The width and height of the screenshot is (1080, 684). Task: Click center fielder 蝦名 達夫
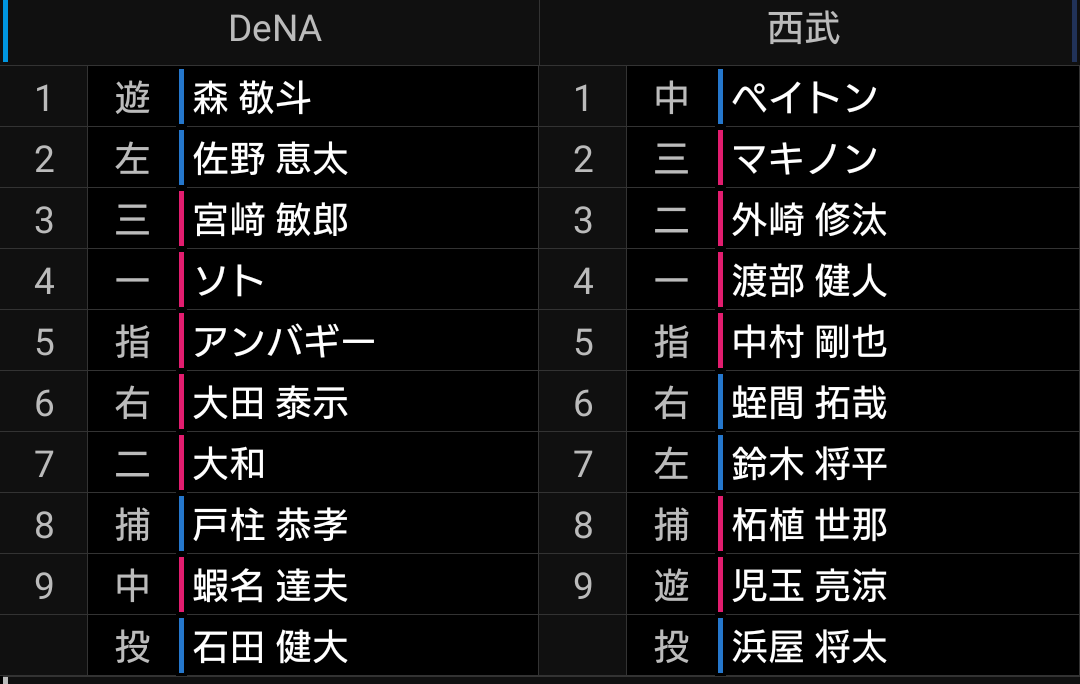click(x=270, y=585)
